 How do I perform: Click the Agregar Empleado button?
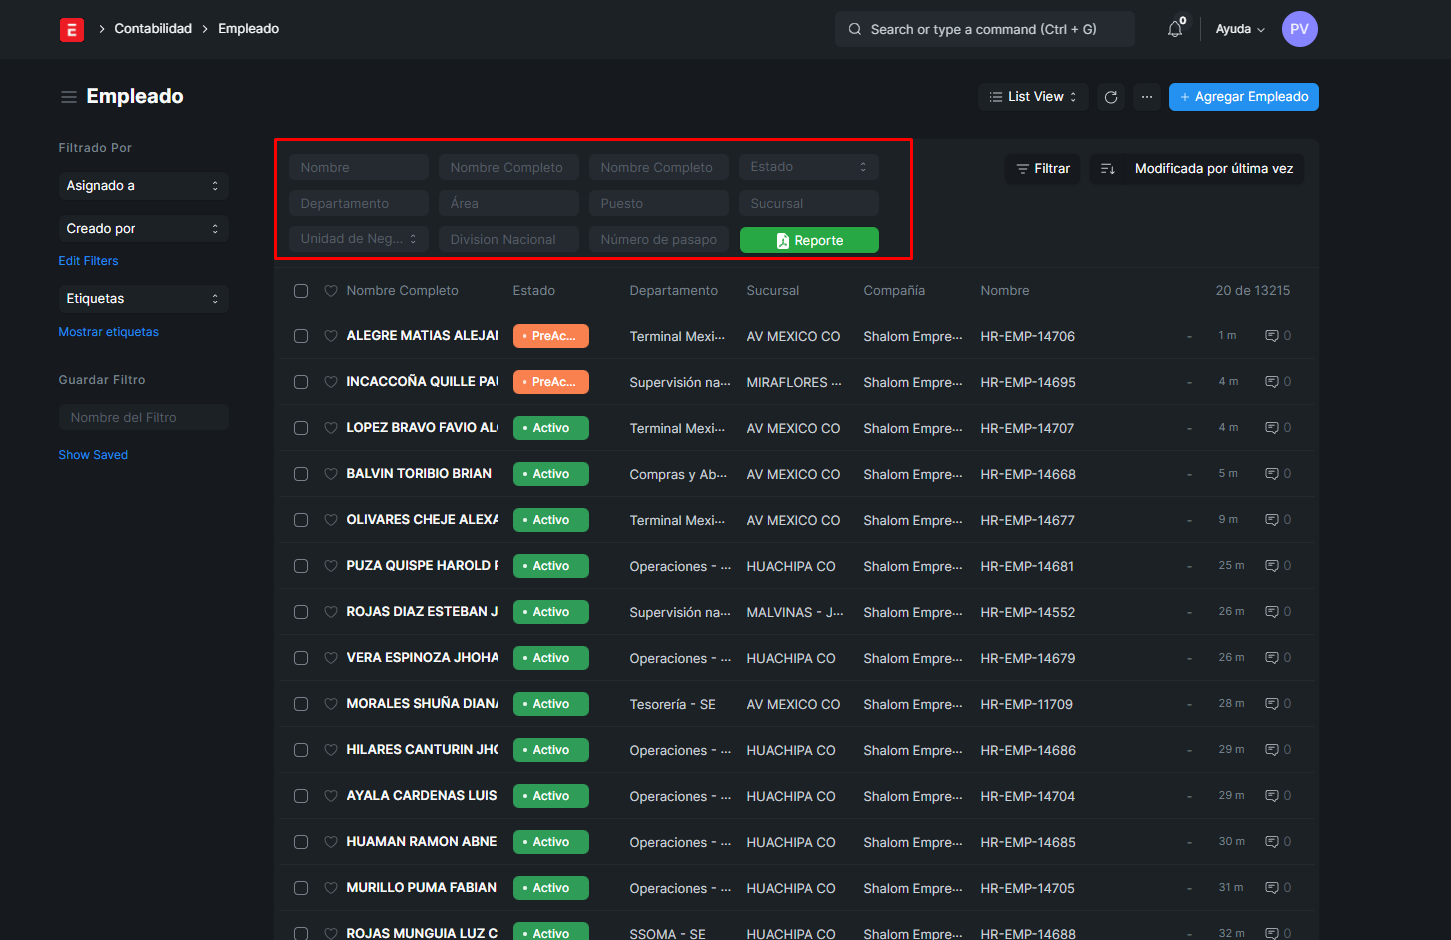click(x=1243, y=97)
